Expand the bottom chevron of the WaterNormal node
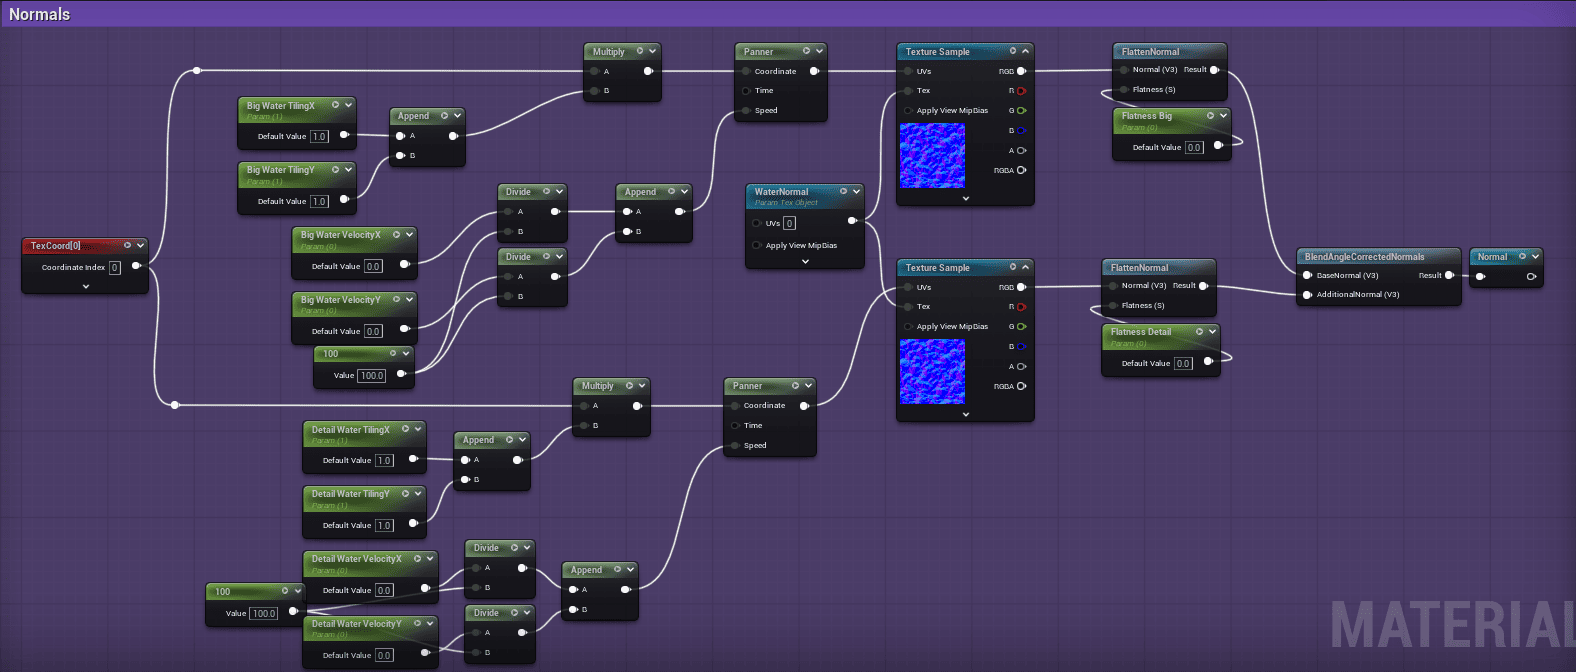 pyautogui.click(x=805, y=261)
